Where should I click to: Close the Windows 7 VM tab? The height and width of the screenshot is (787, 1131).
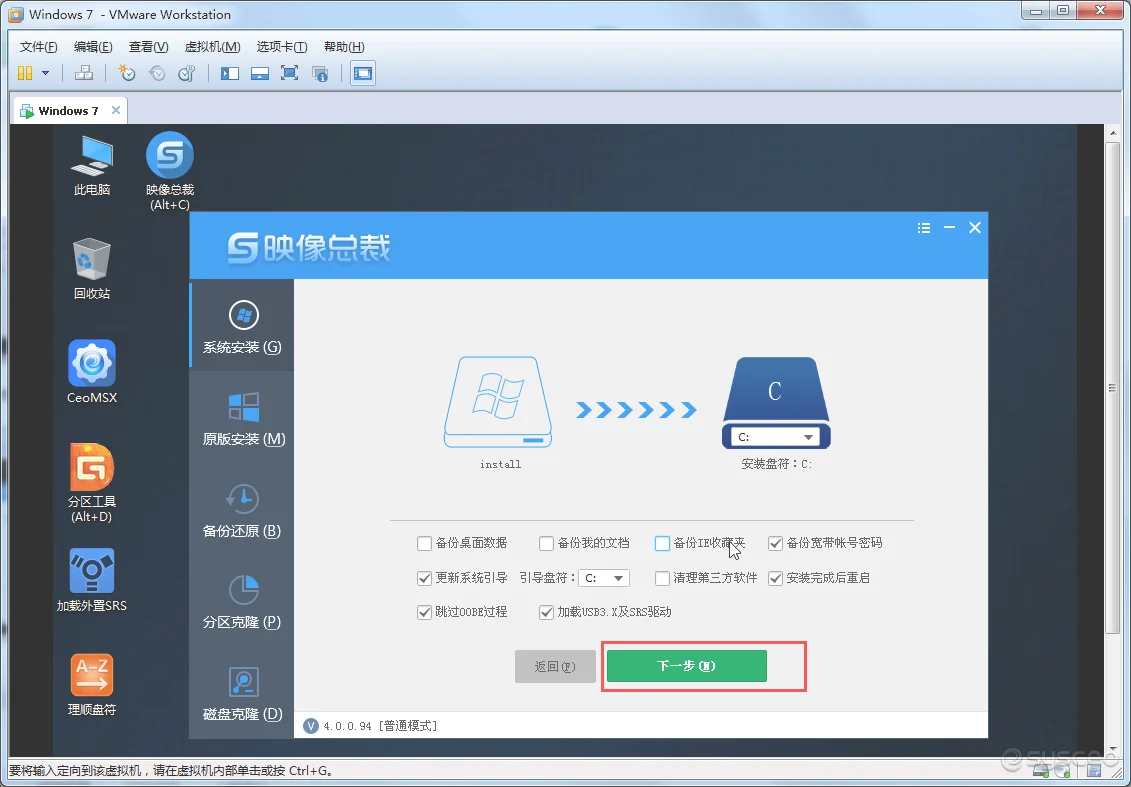115,110
